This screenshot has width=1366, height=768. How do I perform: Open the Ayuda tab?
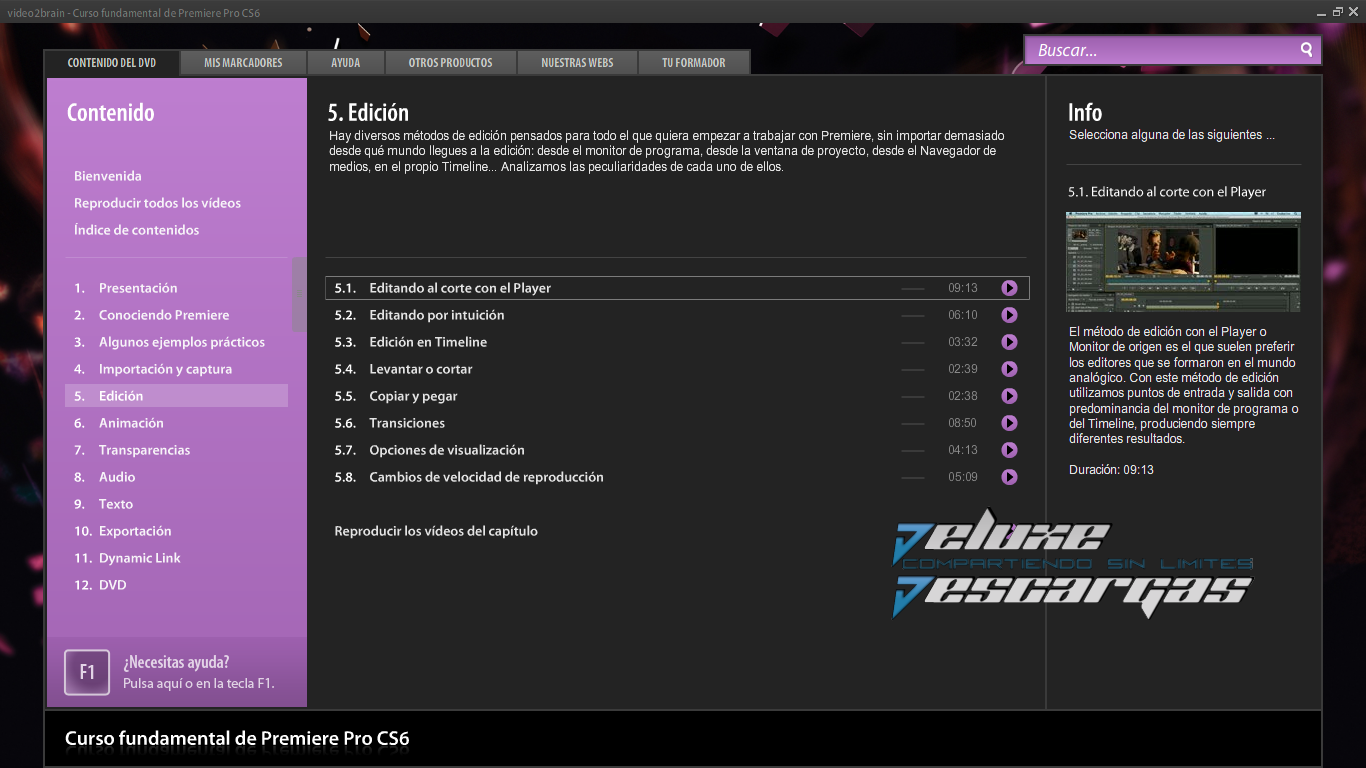(346, 62)
